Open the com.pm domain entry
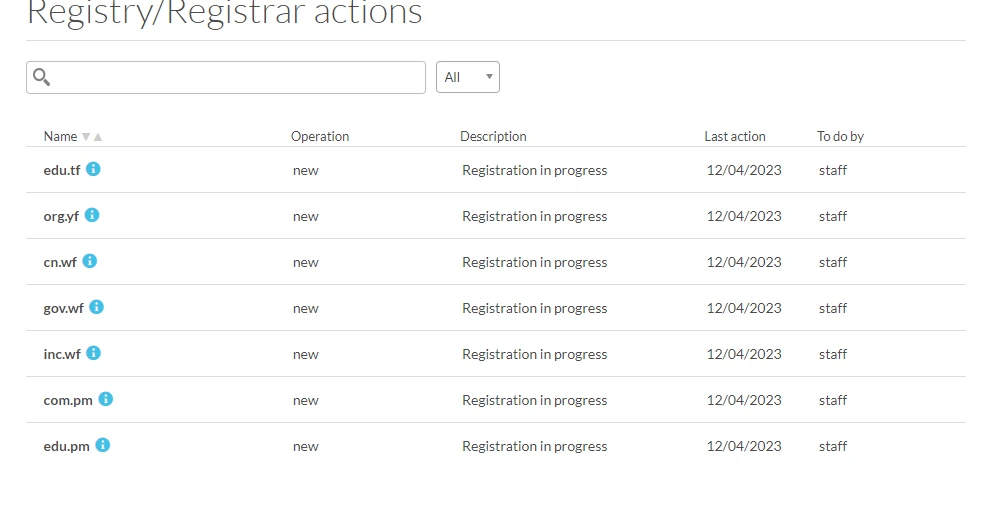 (x=68, y=400)
